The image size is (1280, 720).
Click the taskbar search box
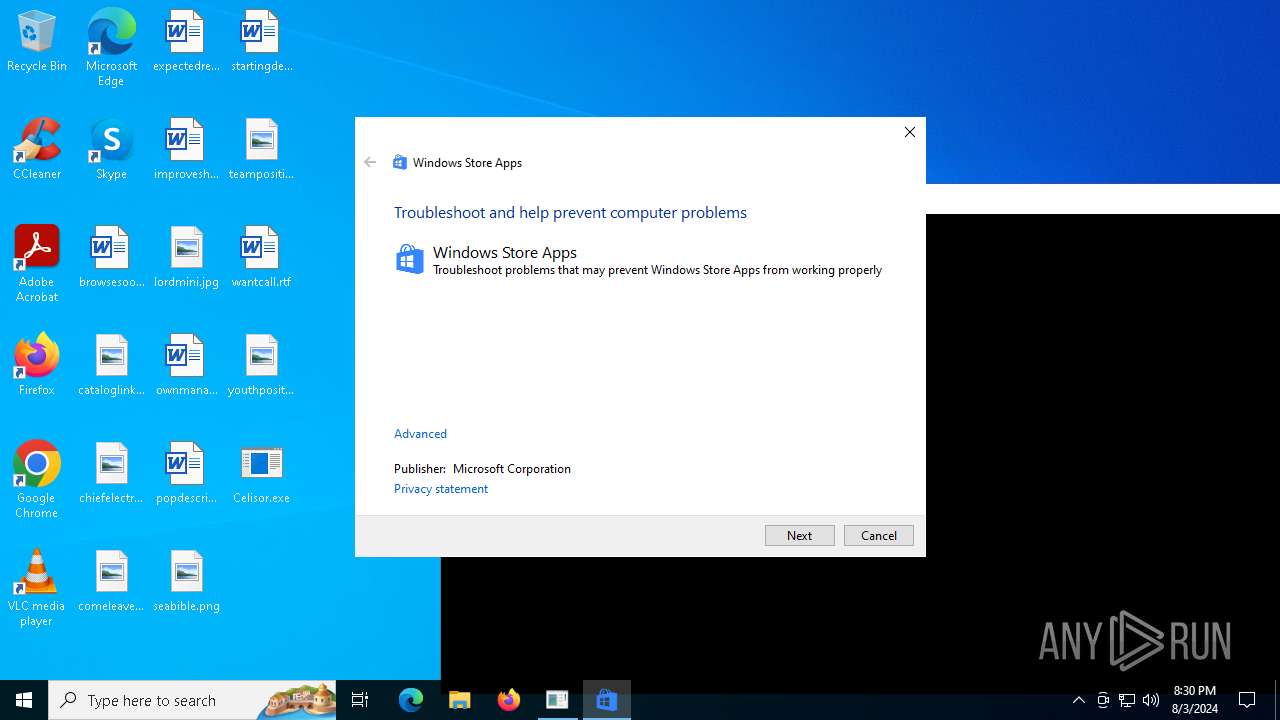point(192,700)
